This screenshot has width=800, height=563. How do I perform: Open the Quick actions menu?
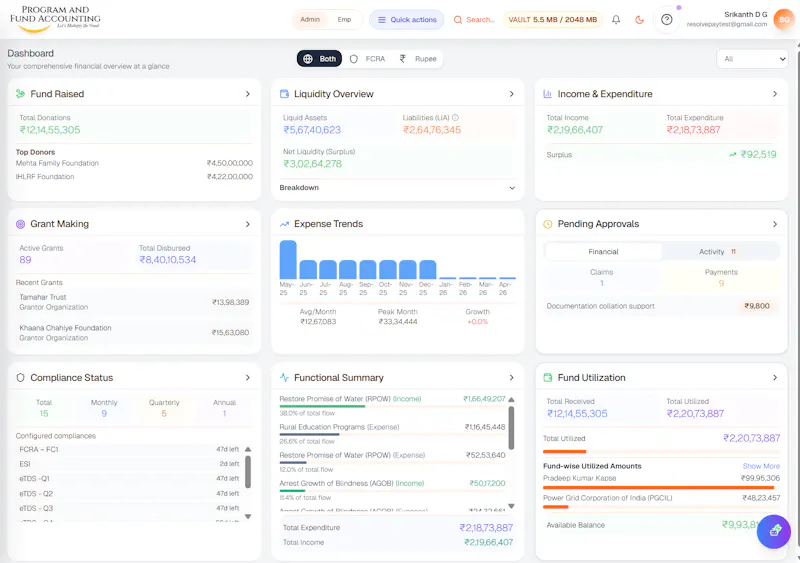click(407, 19)
